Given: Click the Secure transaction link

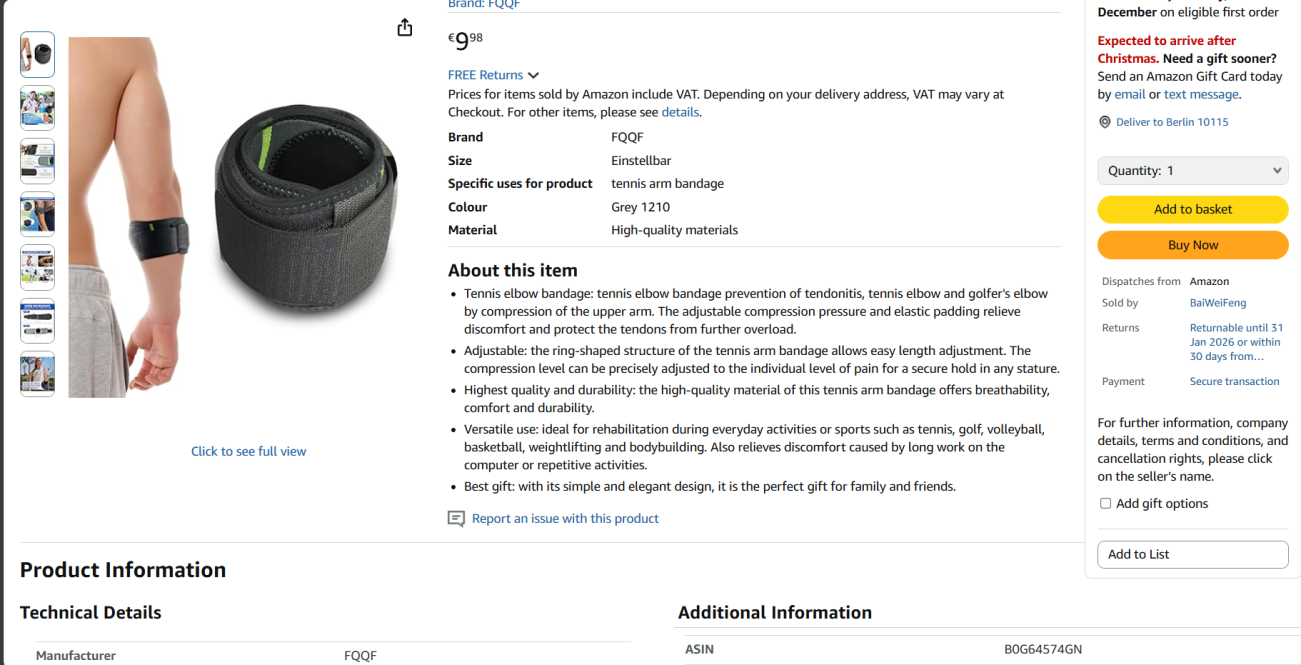Looking at the screenshot, I should (1234, 381).
